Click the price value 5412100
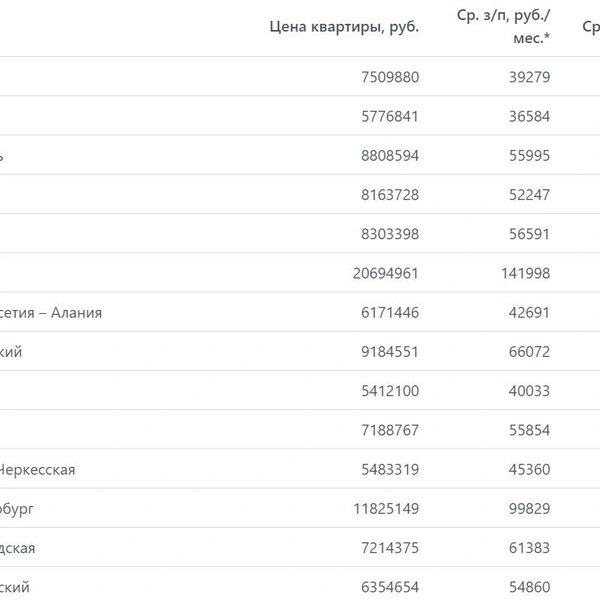600x600 pixels. [x=390, y=391]
